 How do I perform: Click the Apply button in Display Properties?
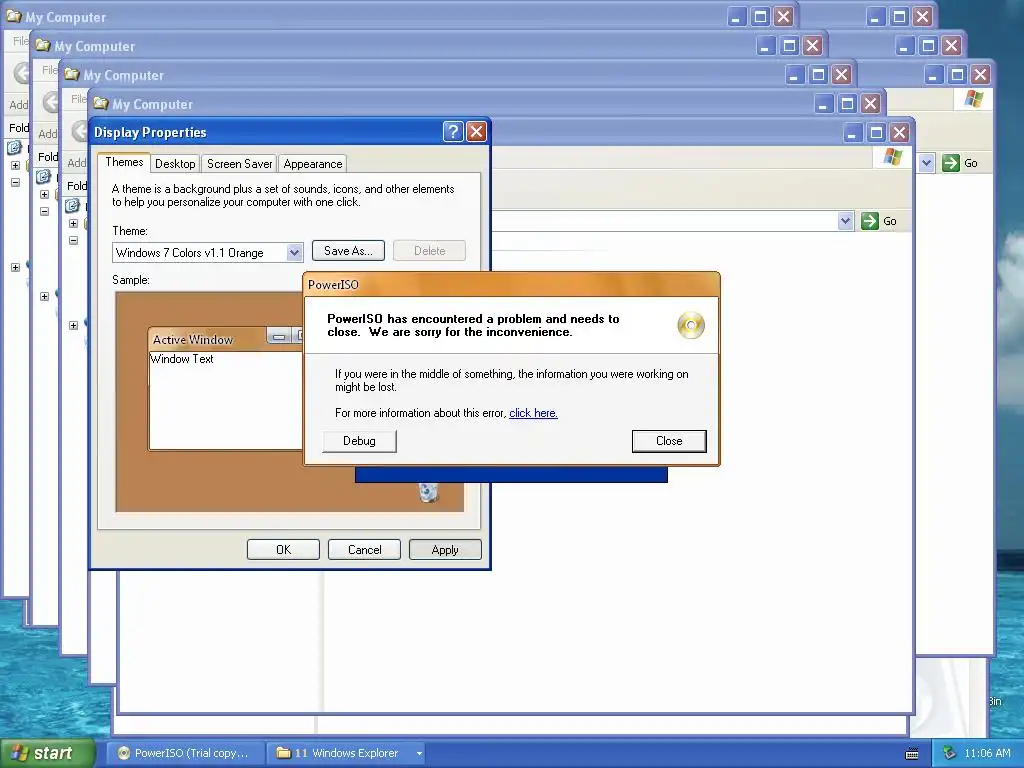pyautogui.click(x=445, y=550)
